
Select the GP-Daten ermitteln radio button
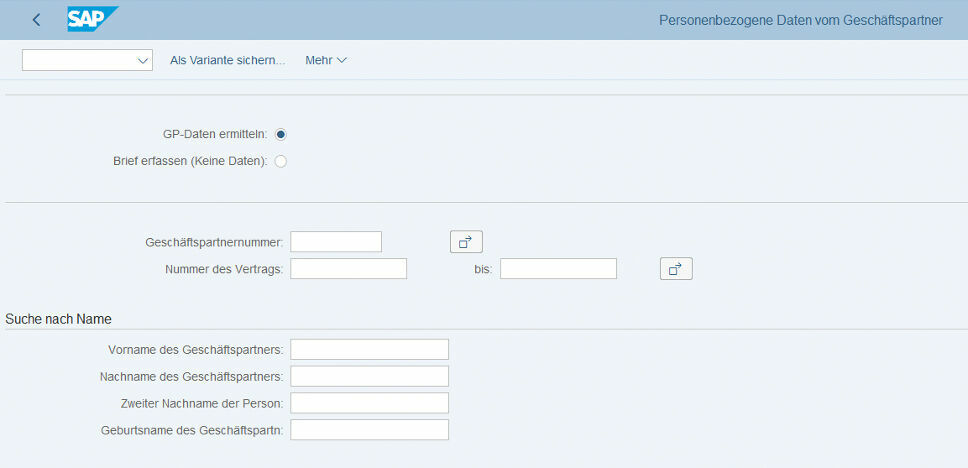(x=281, y=135)
